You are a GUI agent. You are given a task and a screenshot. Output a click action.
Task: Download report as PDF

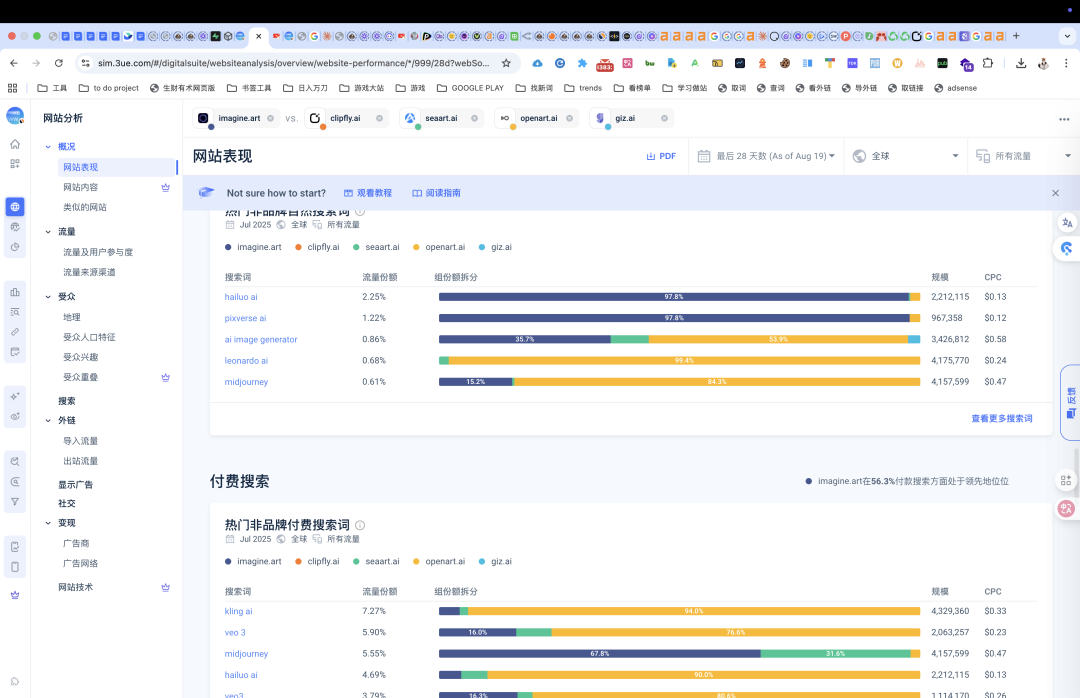[x=661, y=156]
